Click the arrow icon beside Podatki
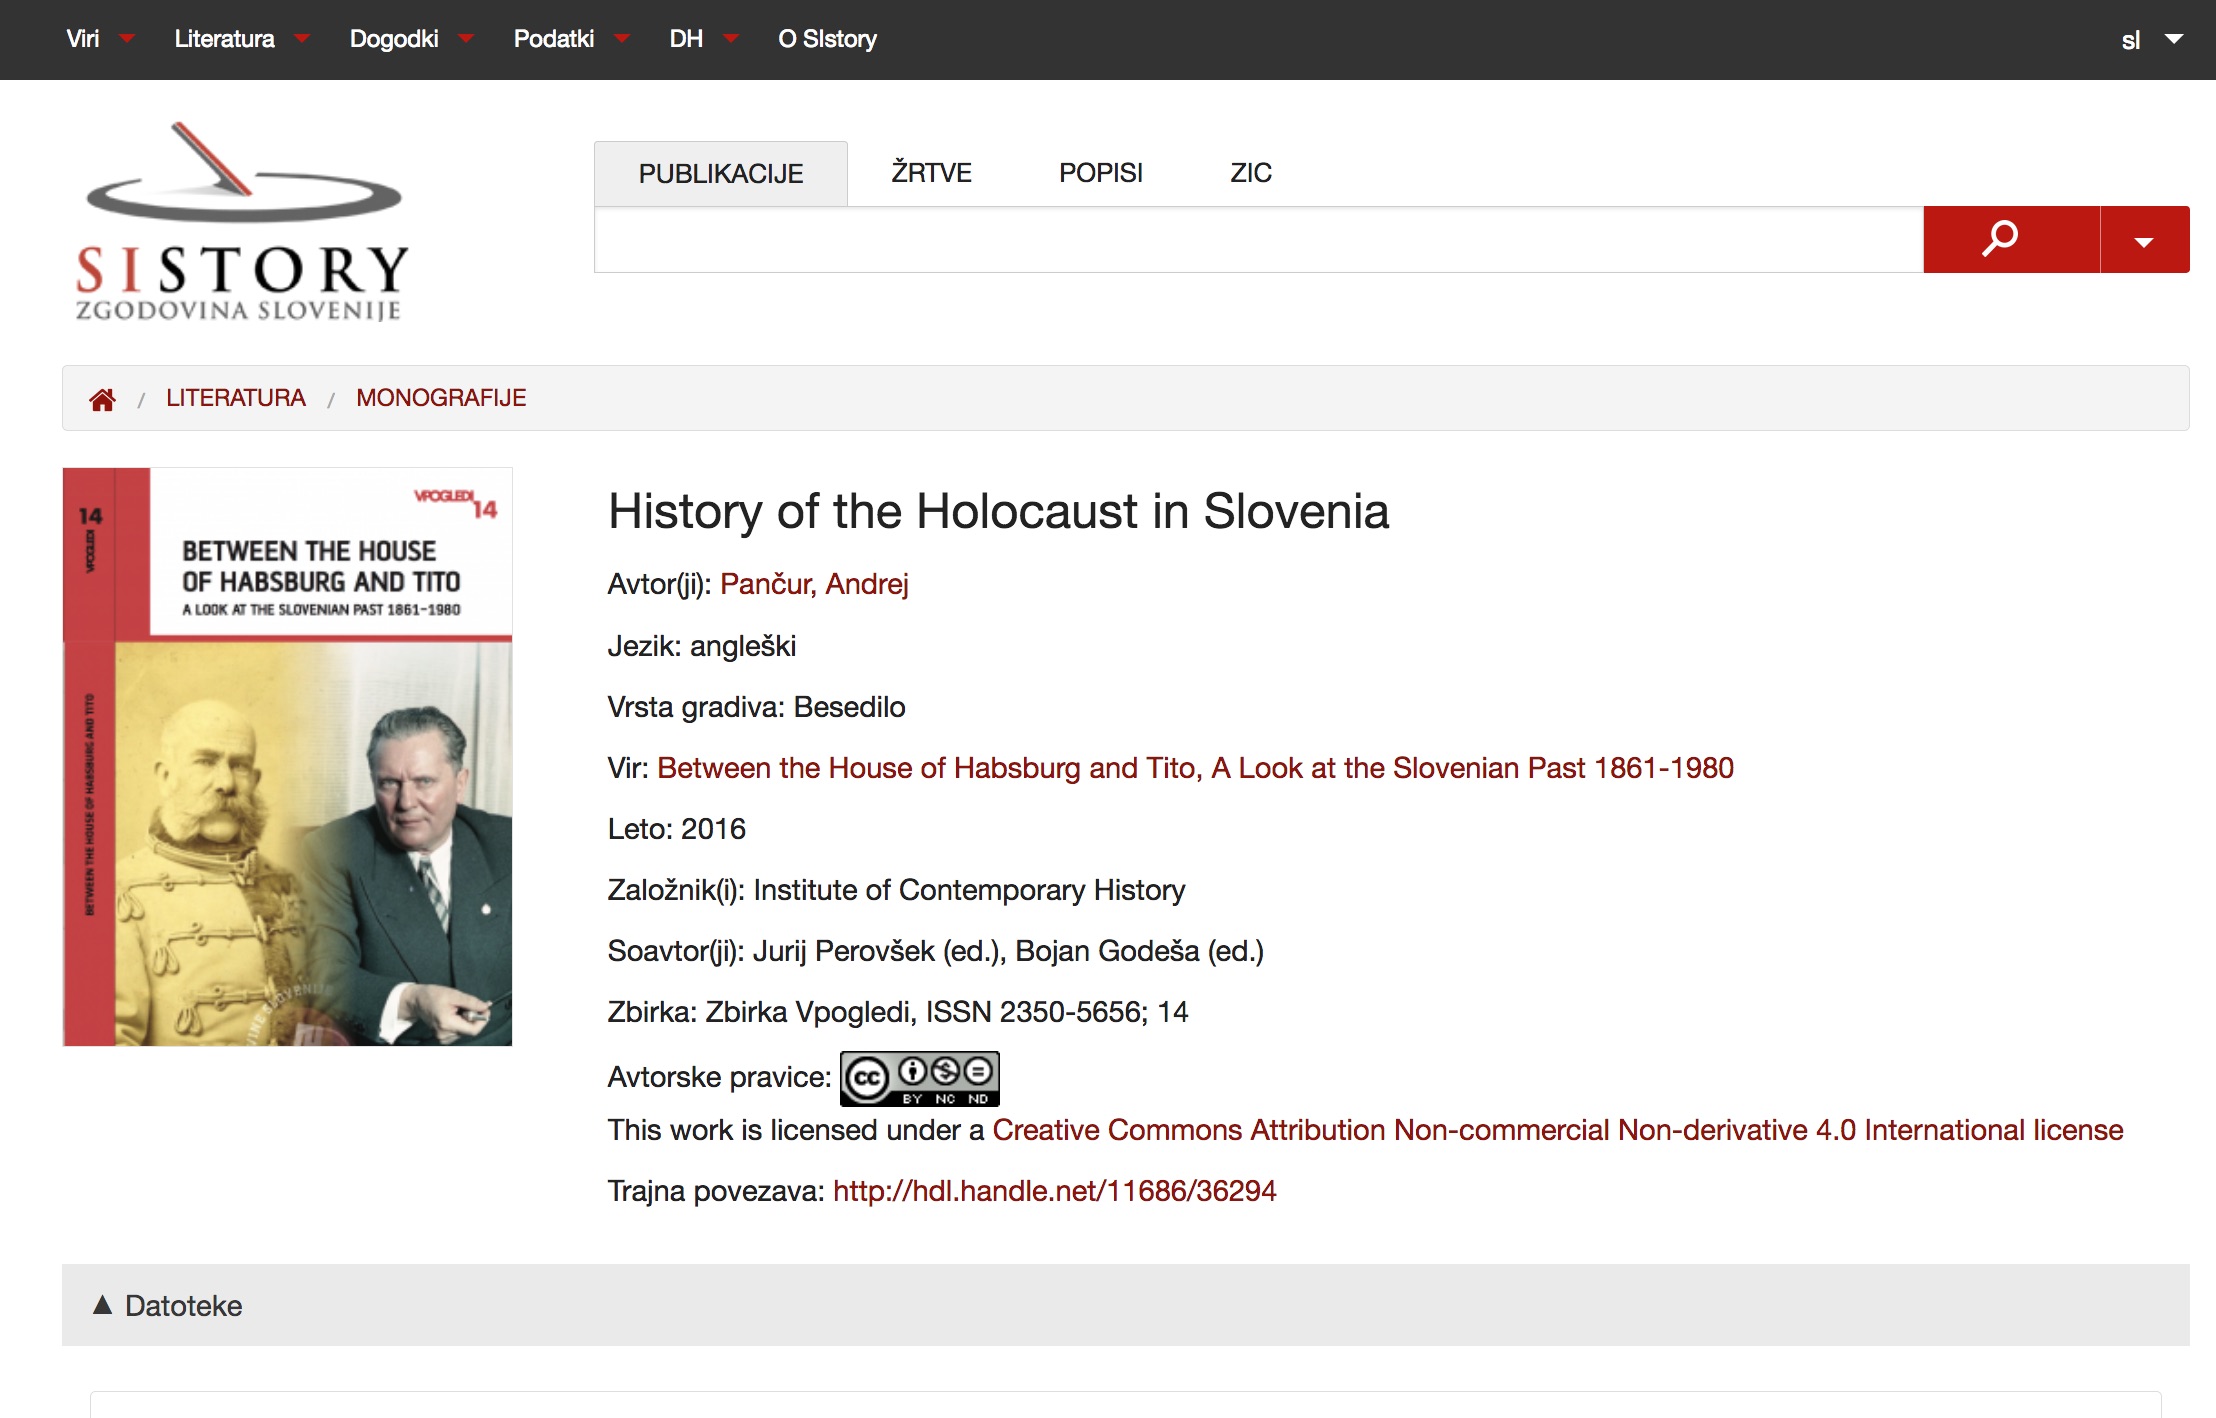2216x1418 pixels. point(622,39)
